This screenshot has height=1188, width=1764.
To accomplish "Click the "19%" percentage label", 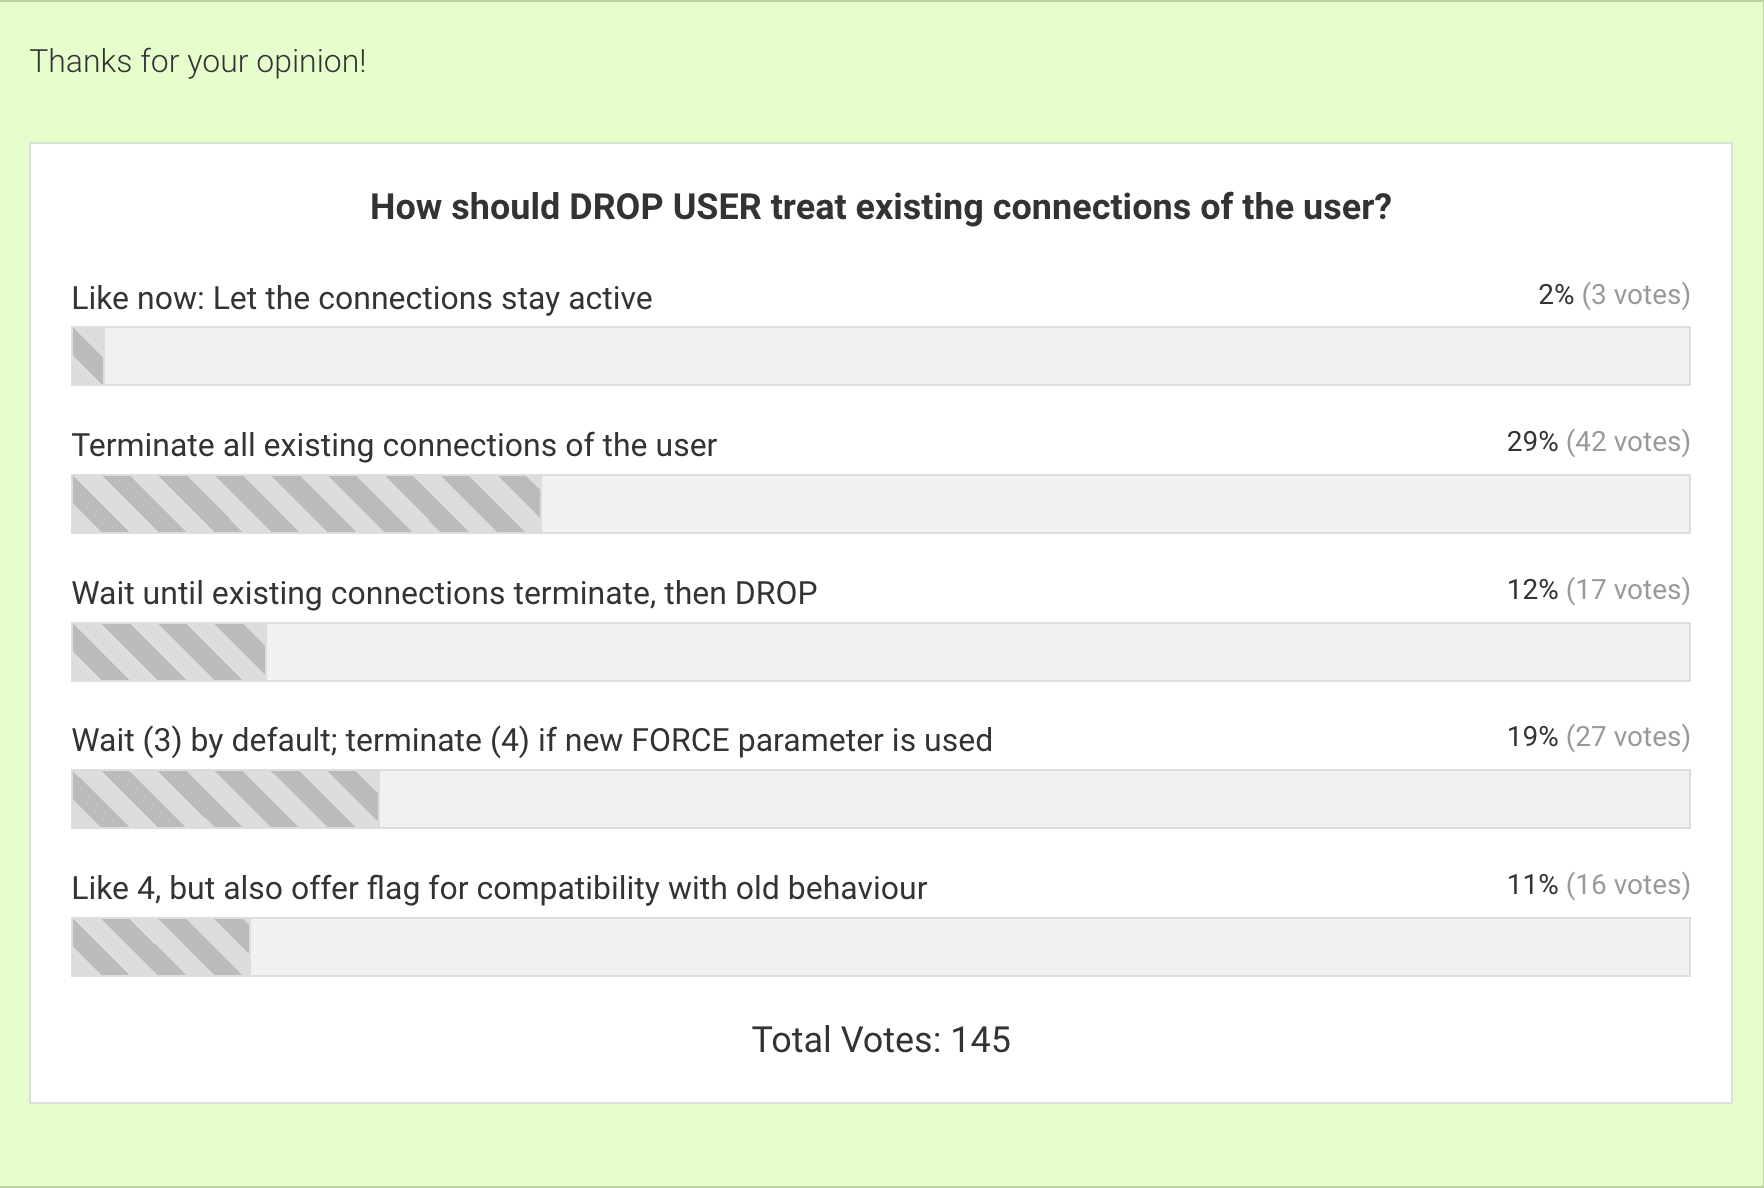I will tap(1532, 737).
